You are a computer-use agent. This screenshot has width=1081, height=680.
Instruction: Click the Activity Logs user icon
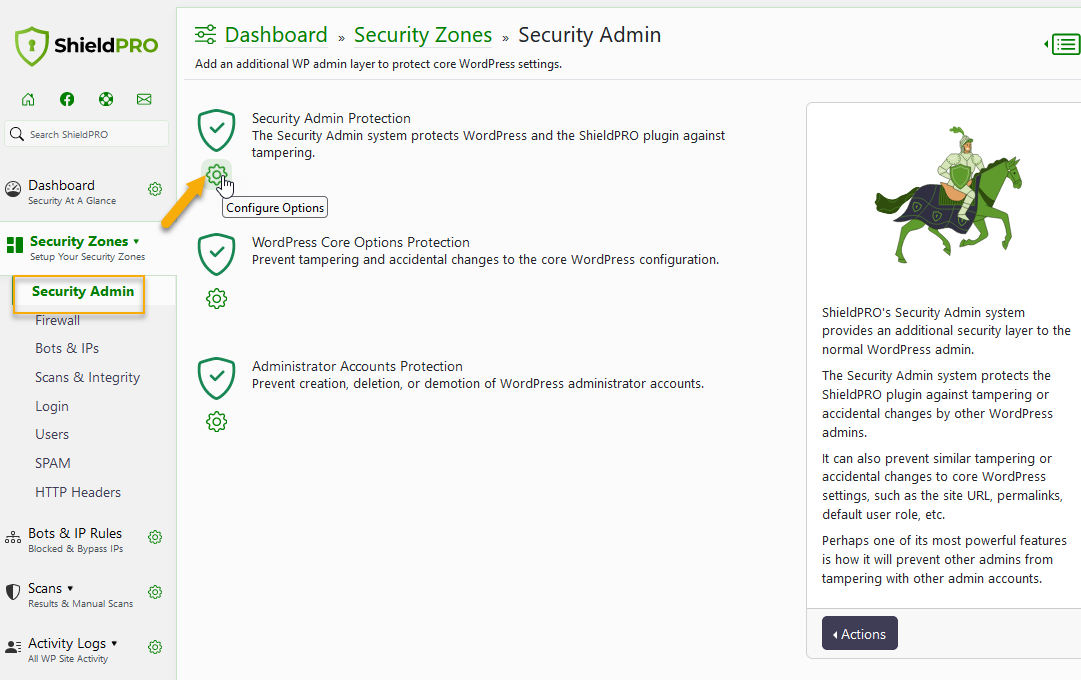tap(13, 647)
